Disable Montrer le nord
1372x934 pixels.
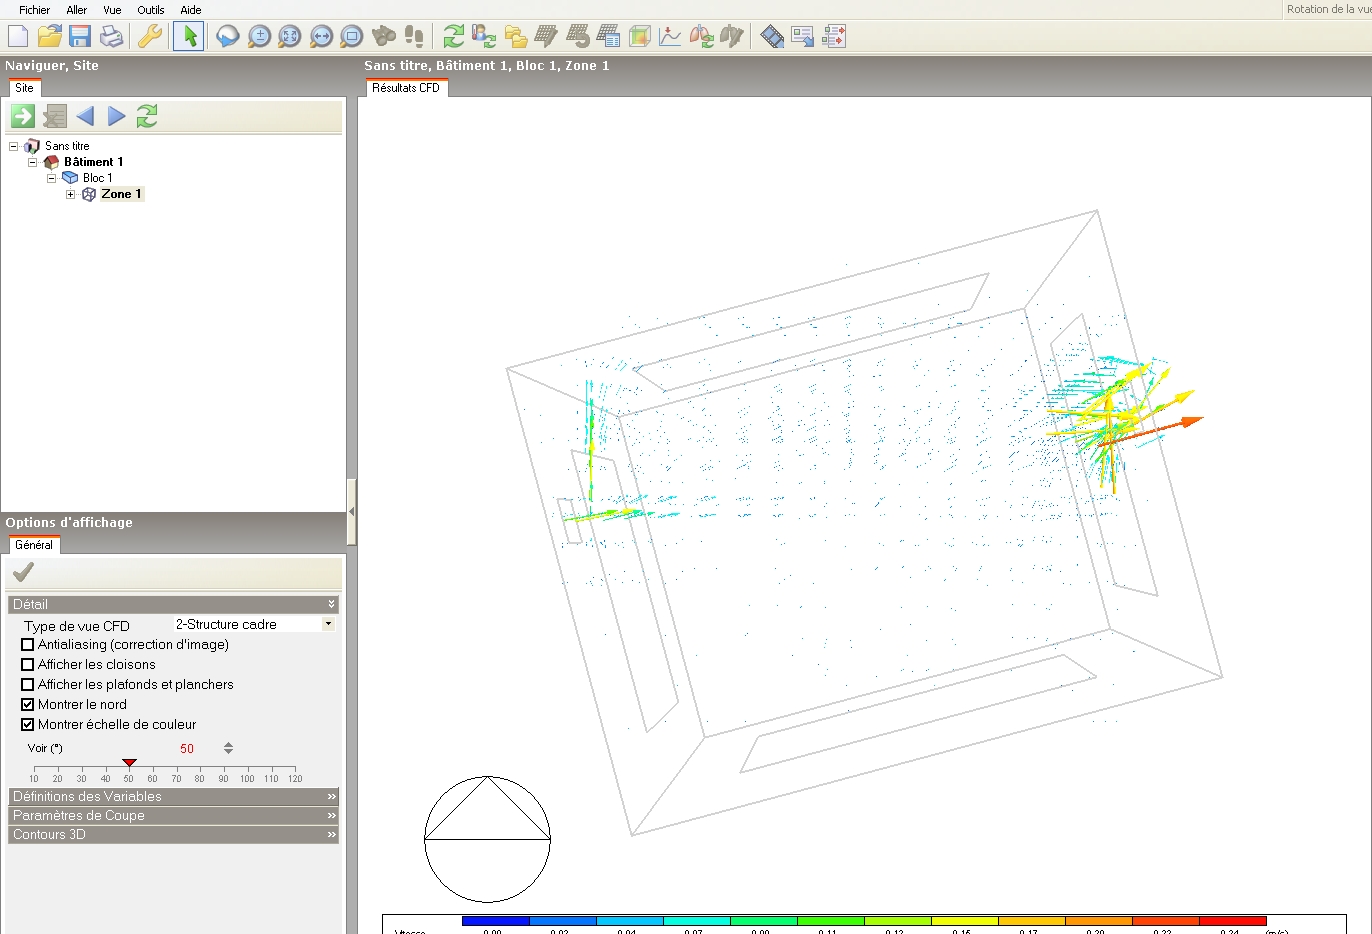pyautogui.click(x=26, y=704)
